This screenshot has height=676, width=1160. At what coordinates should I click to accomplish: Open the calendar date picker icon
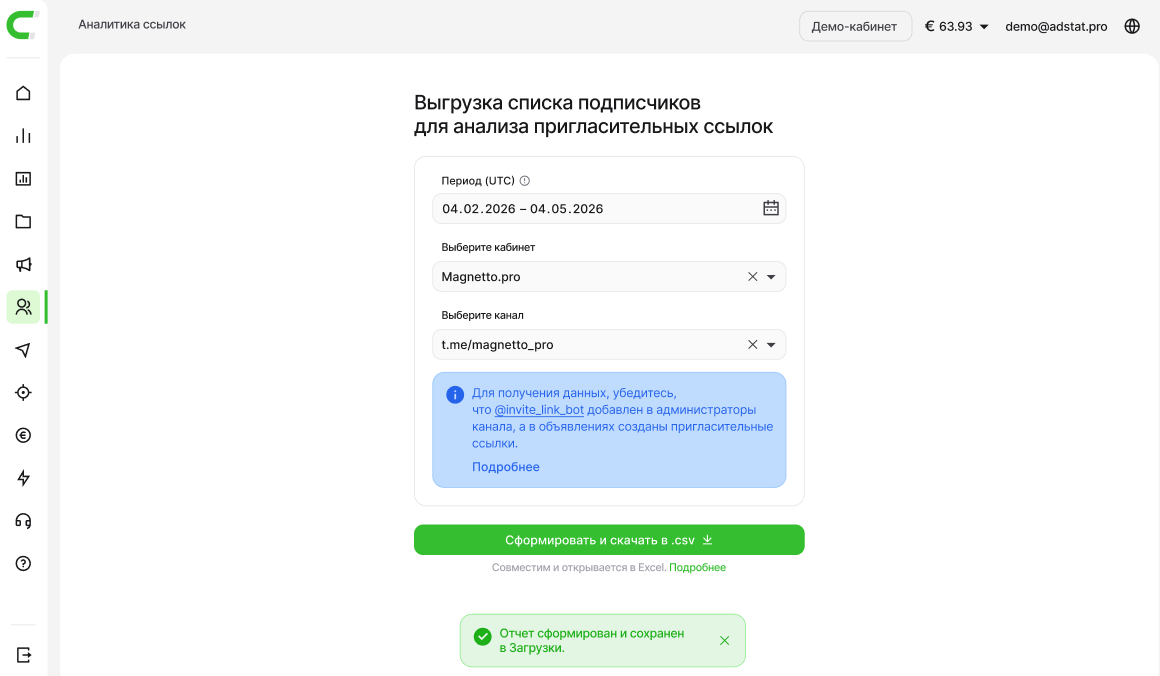tap(771, 209)
